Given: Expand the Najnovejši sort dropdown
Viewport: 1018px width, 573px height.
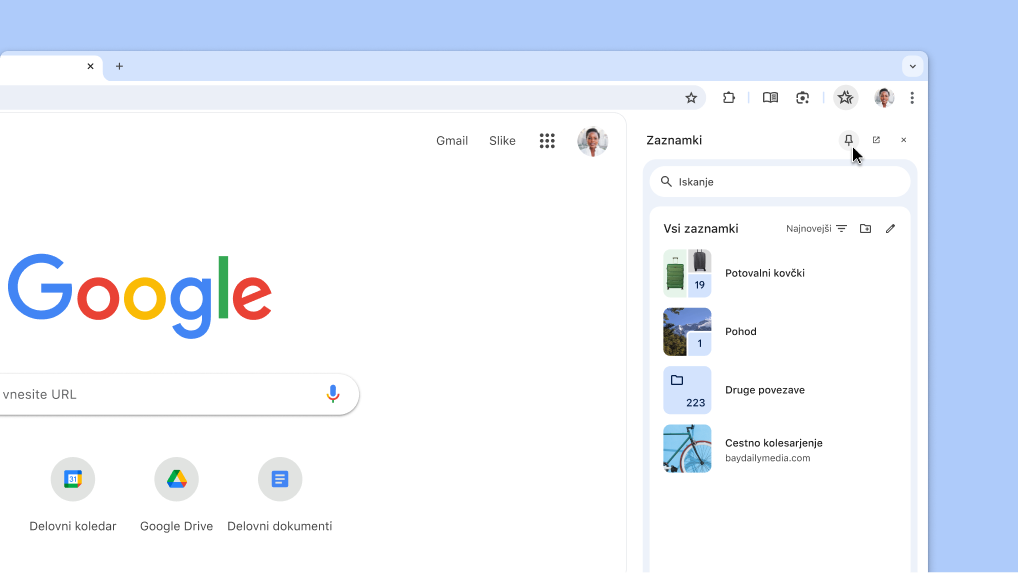Looking at the screenshot, I should [816, 228].
